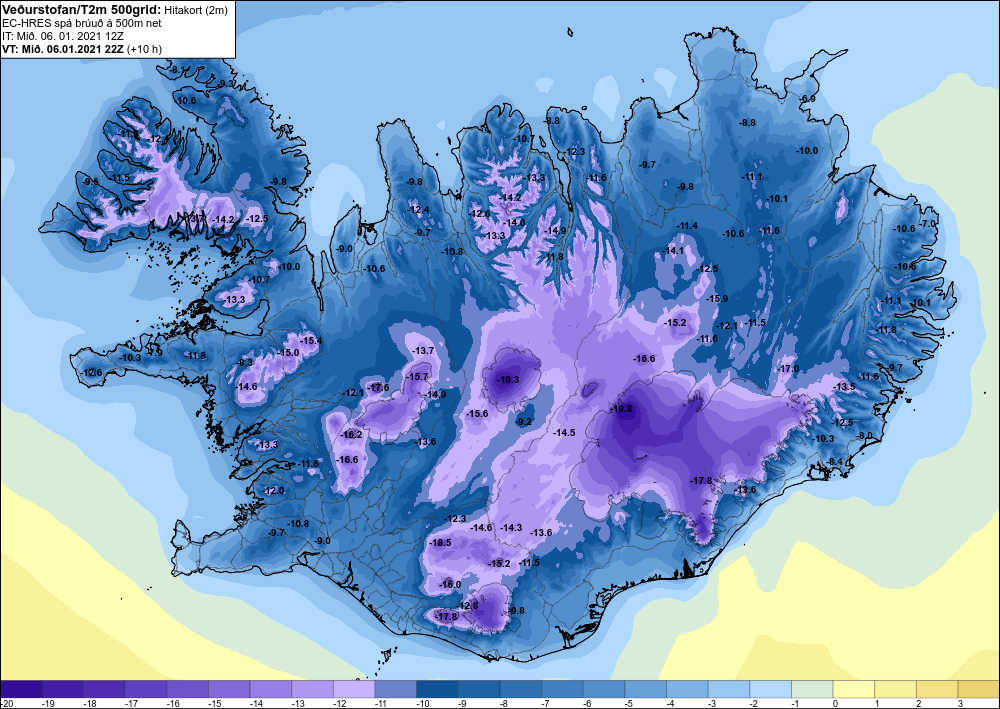1000x709 pixels.
Task: Click the "-14.1" temperature value on the map
Action: click(x=673, y=251)
